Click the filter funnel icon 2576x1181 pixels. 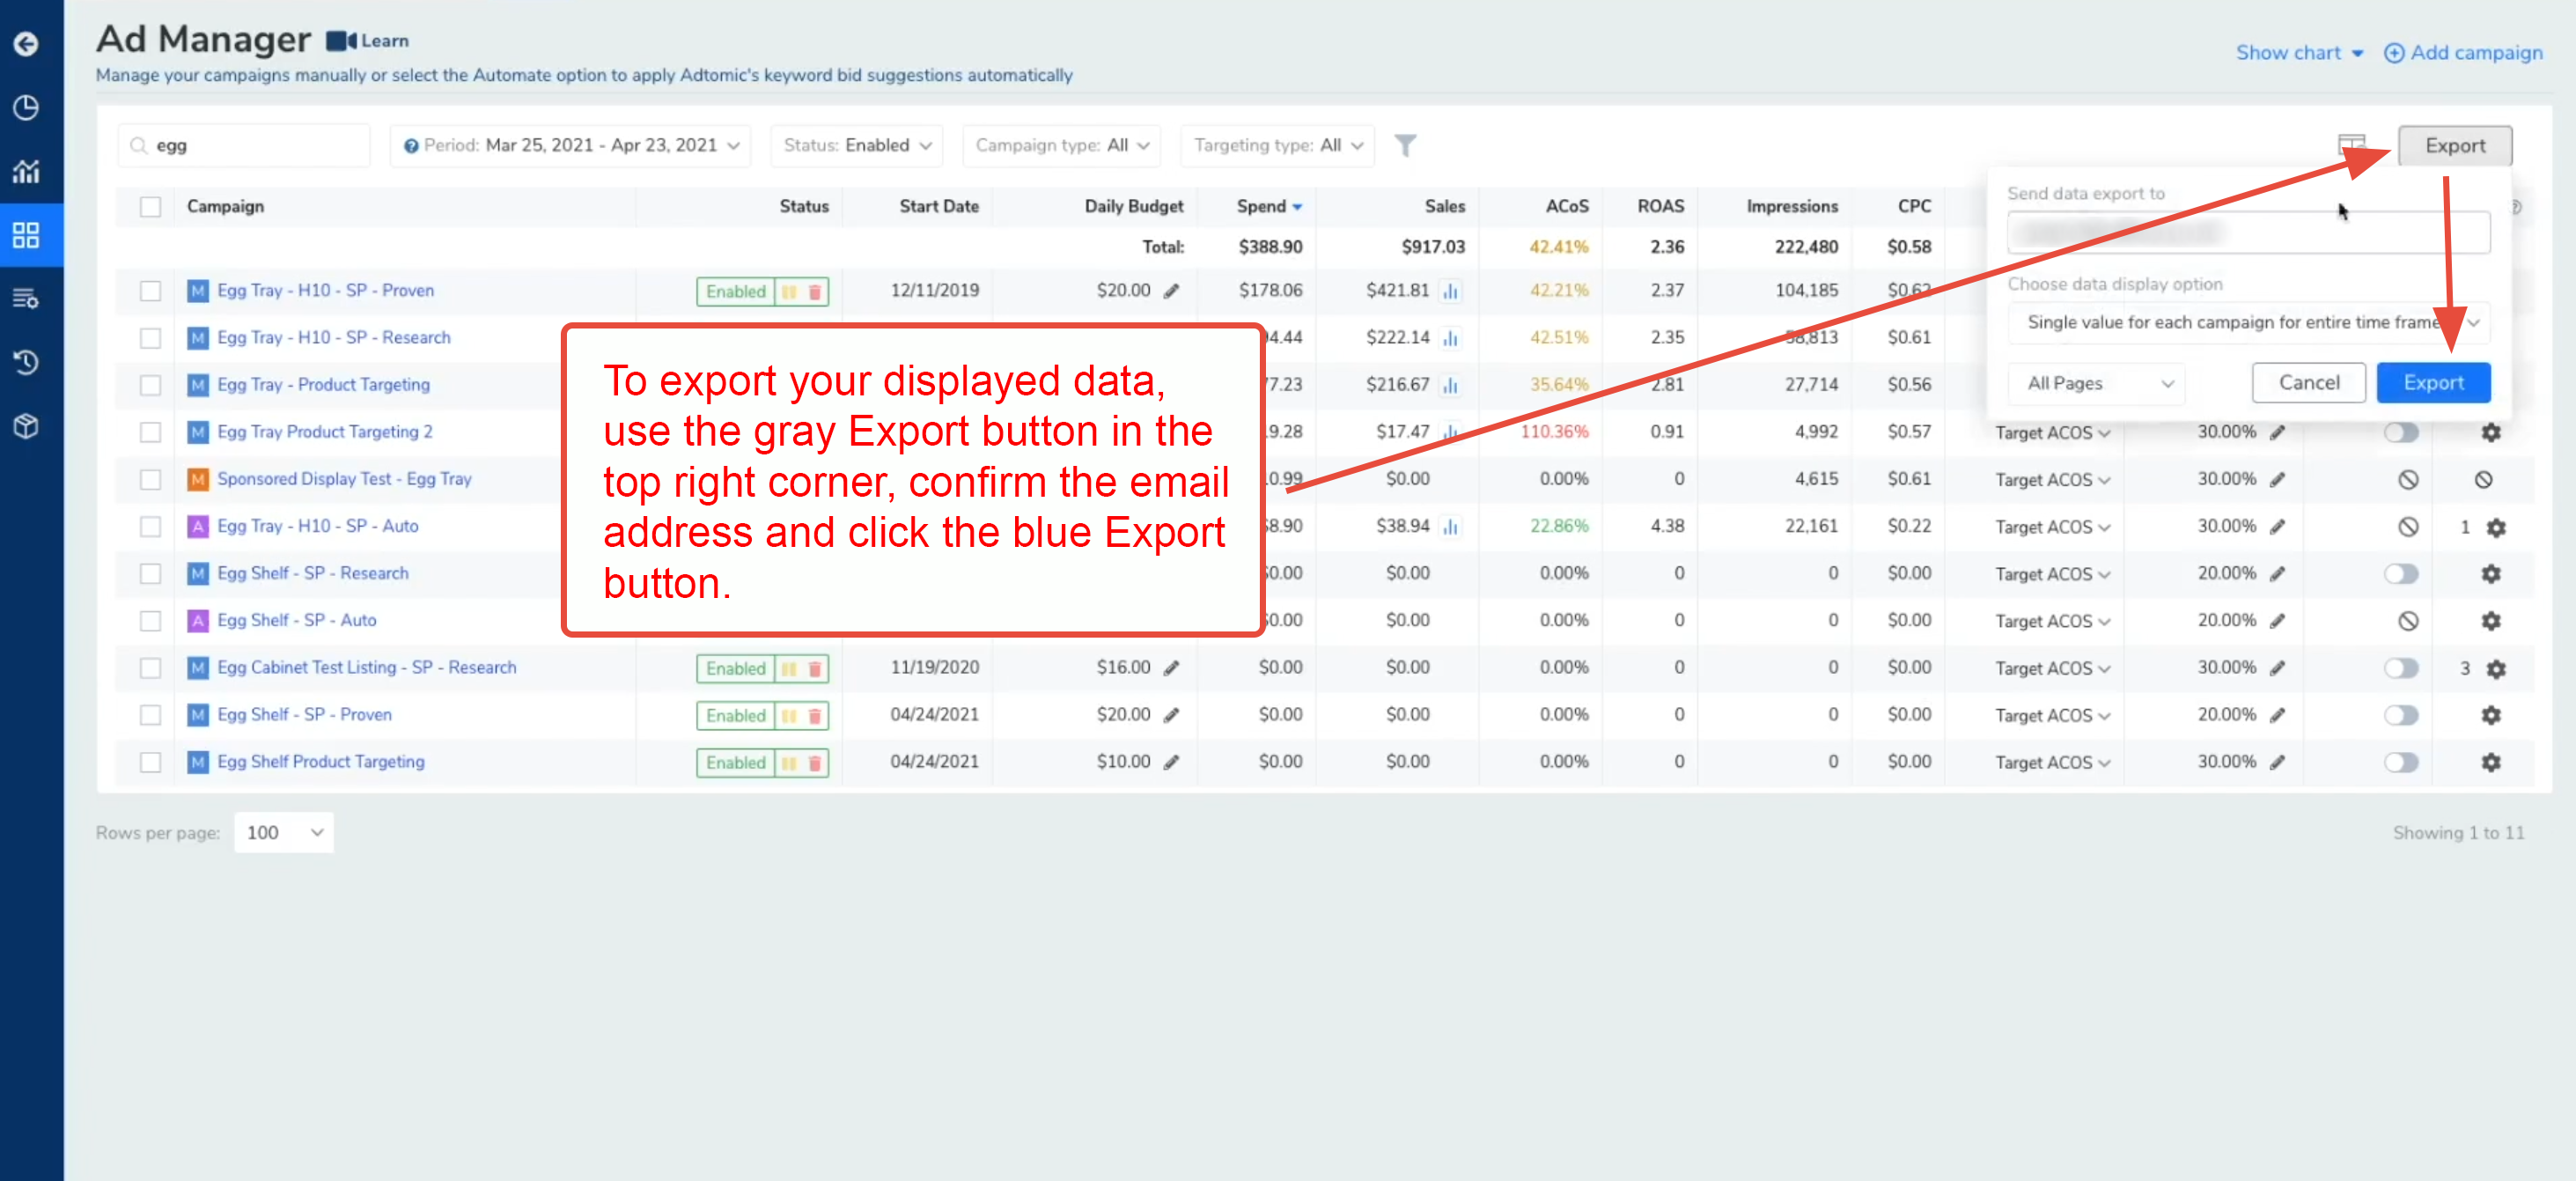1405,146
